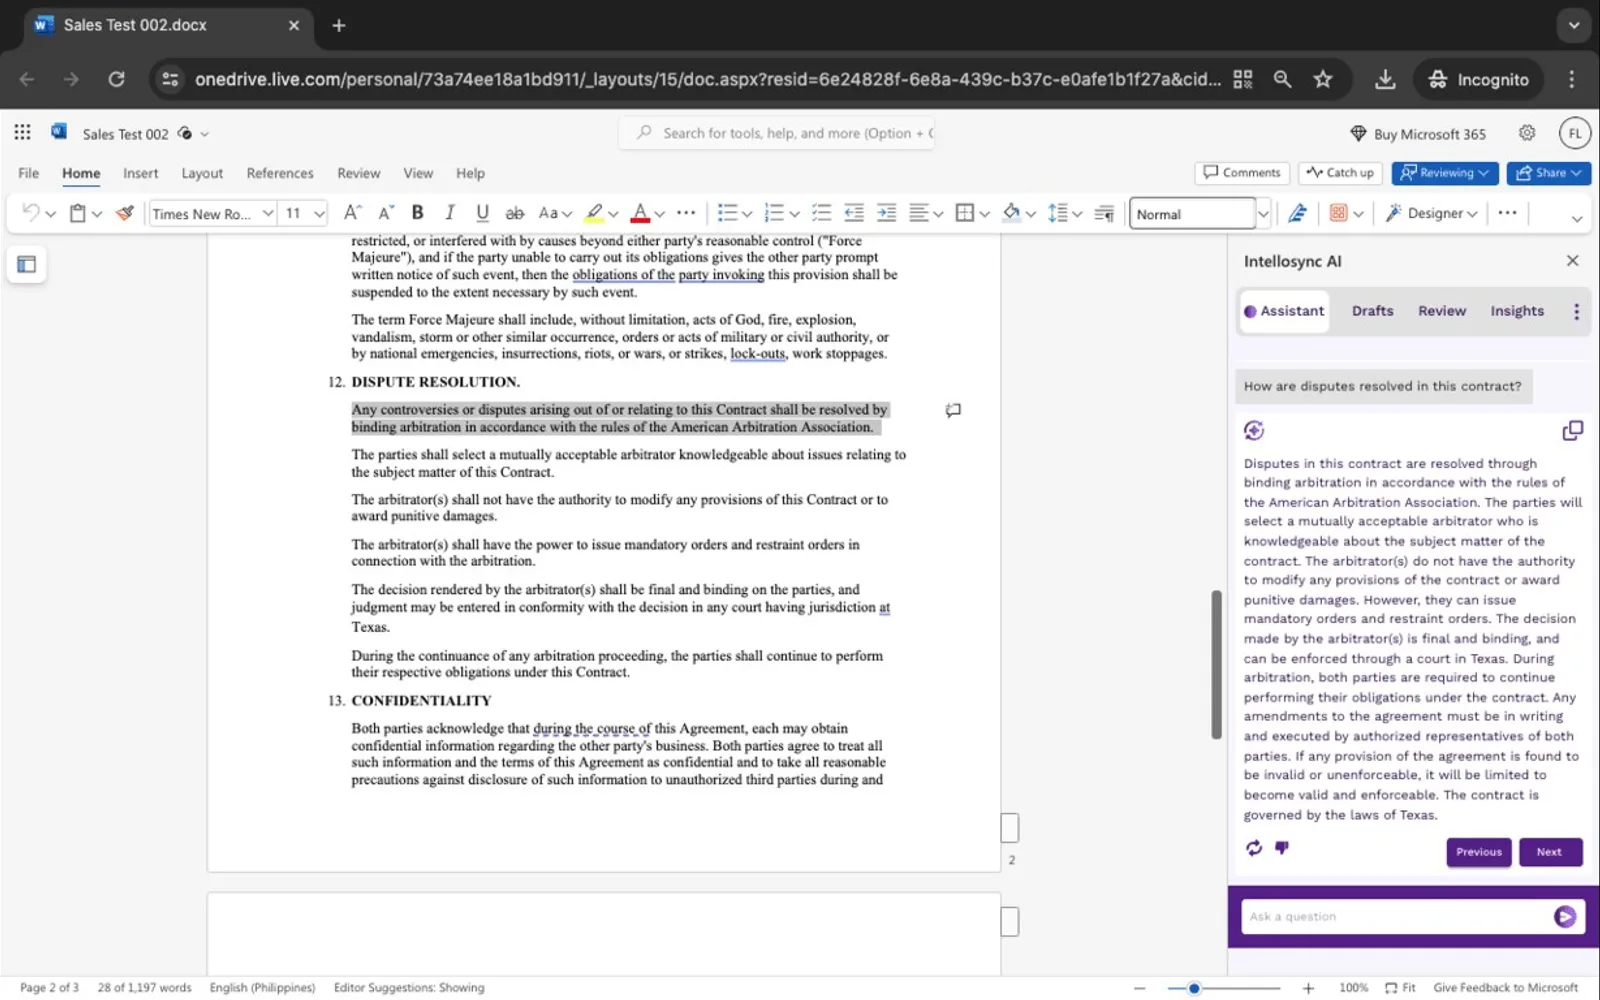Regenerate the AI answer with refresh icon
This screenshot has height=1000, width=1600.
click(x=1254, y=848)
